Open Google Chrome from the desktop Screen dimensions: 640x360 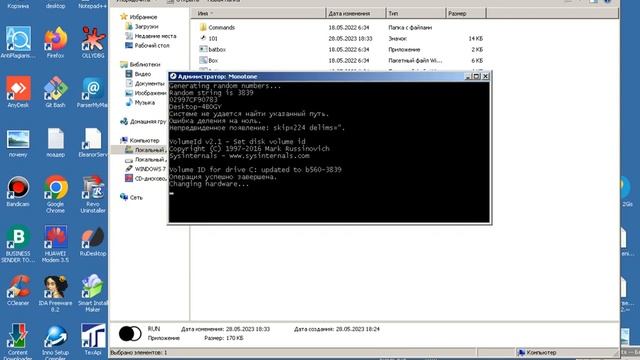pos(56,194)
